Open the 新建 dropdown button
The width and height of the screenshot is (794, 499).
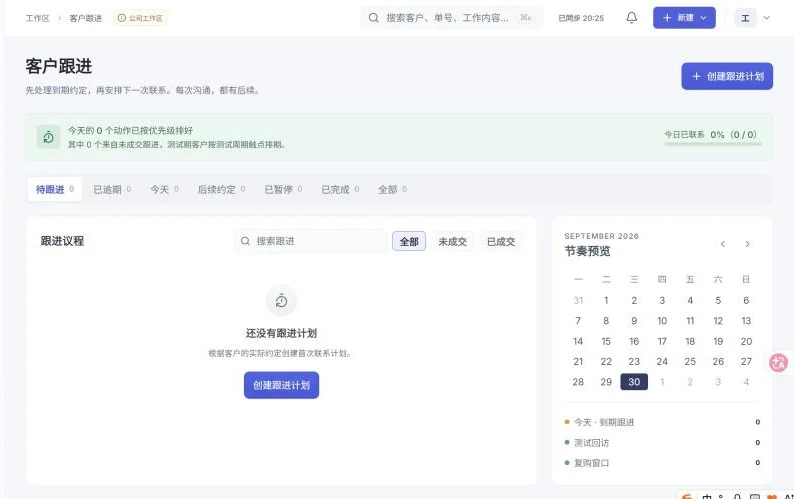(x=684, y=18)
